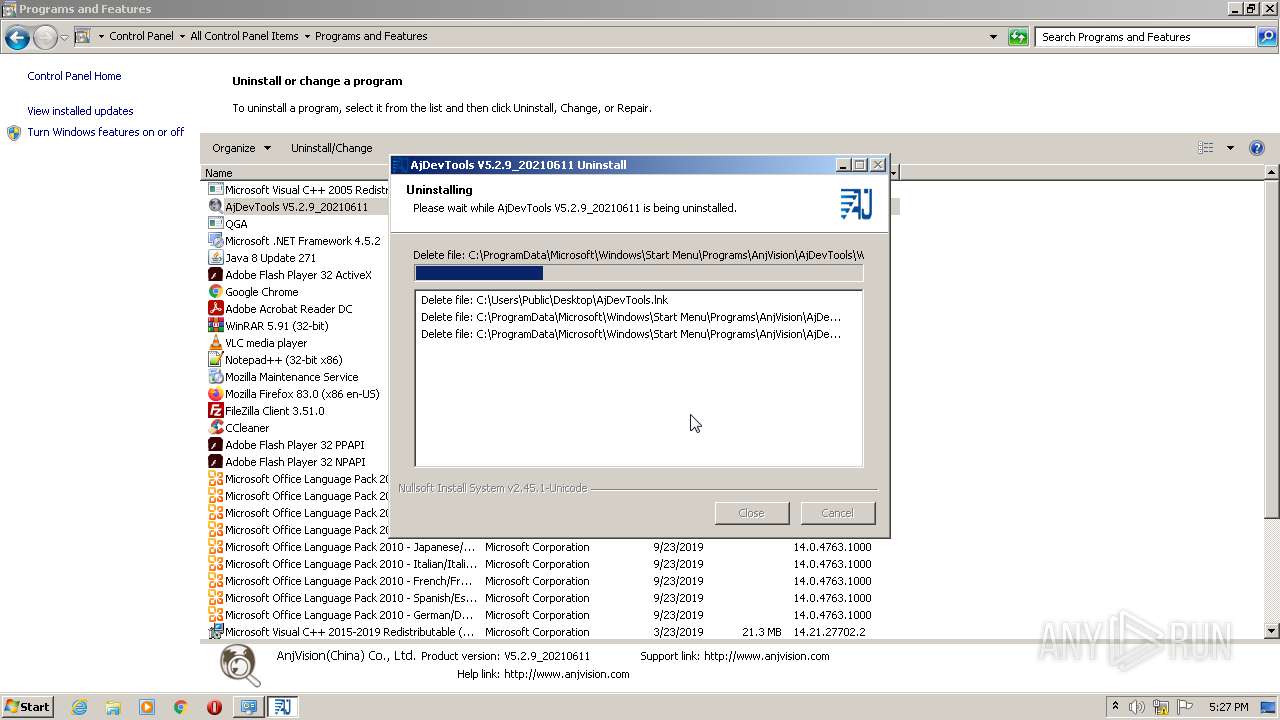The height and width of the screenshot is (720, 1280).
Task: Select Microsoft Visual C++ 2005 Redistributable entry
Action: coord(297,190)
